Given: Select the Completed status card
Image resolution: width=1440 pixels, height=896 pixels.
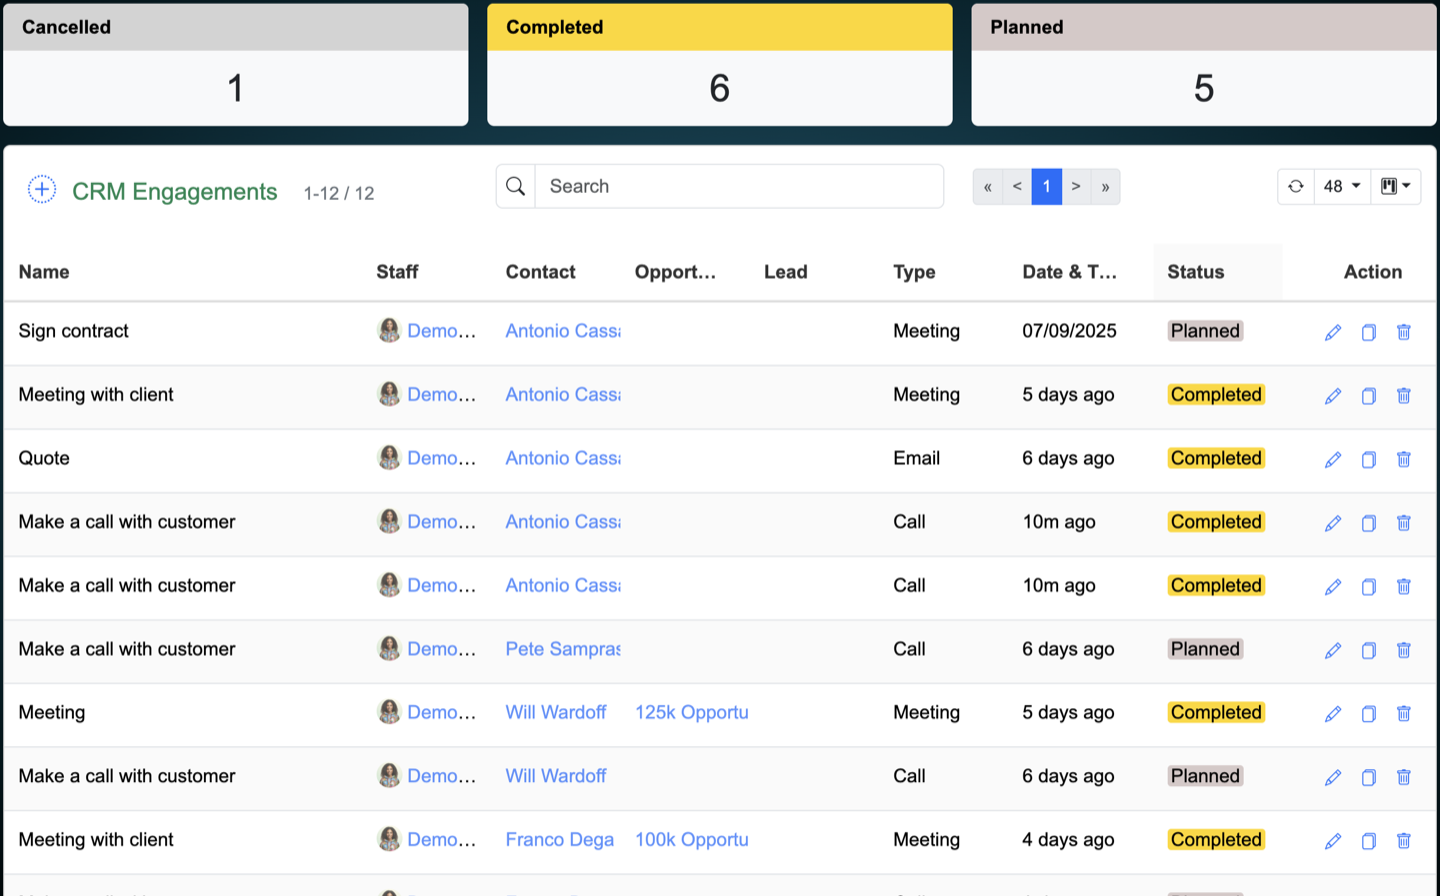Looking at the screenshot, I should (719, 66).
